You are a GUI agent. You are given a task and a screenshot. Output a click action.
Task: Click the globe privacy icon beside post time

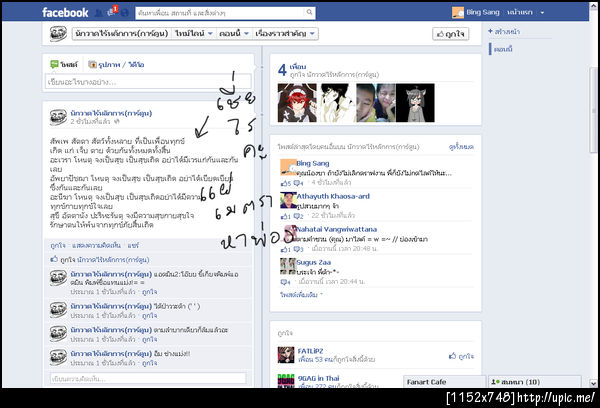pyautogui.click(x=117, y=122)
